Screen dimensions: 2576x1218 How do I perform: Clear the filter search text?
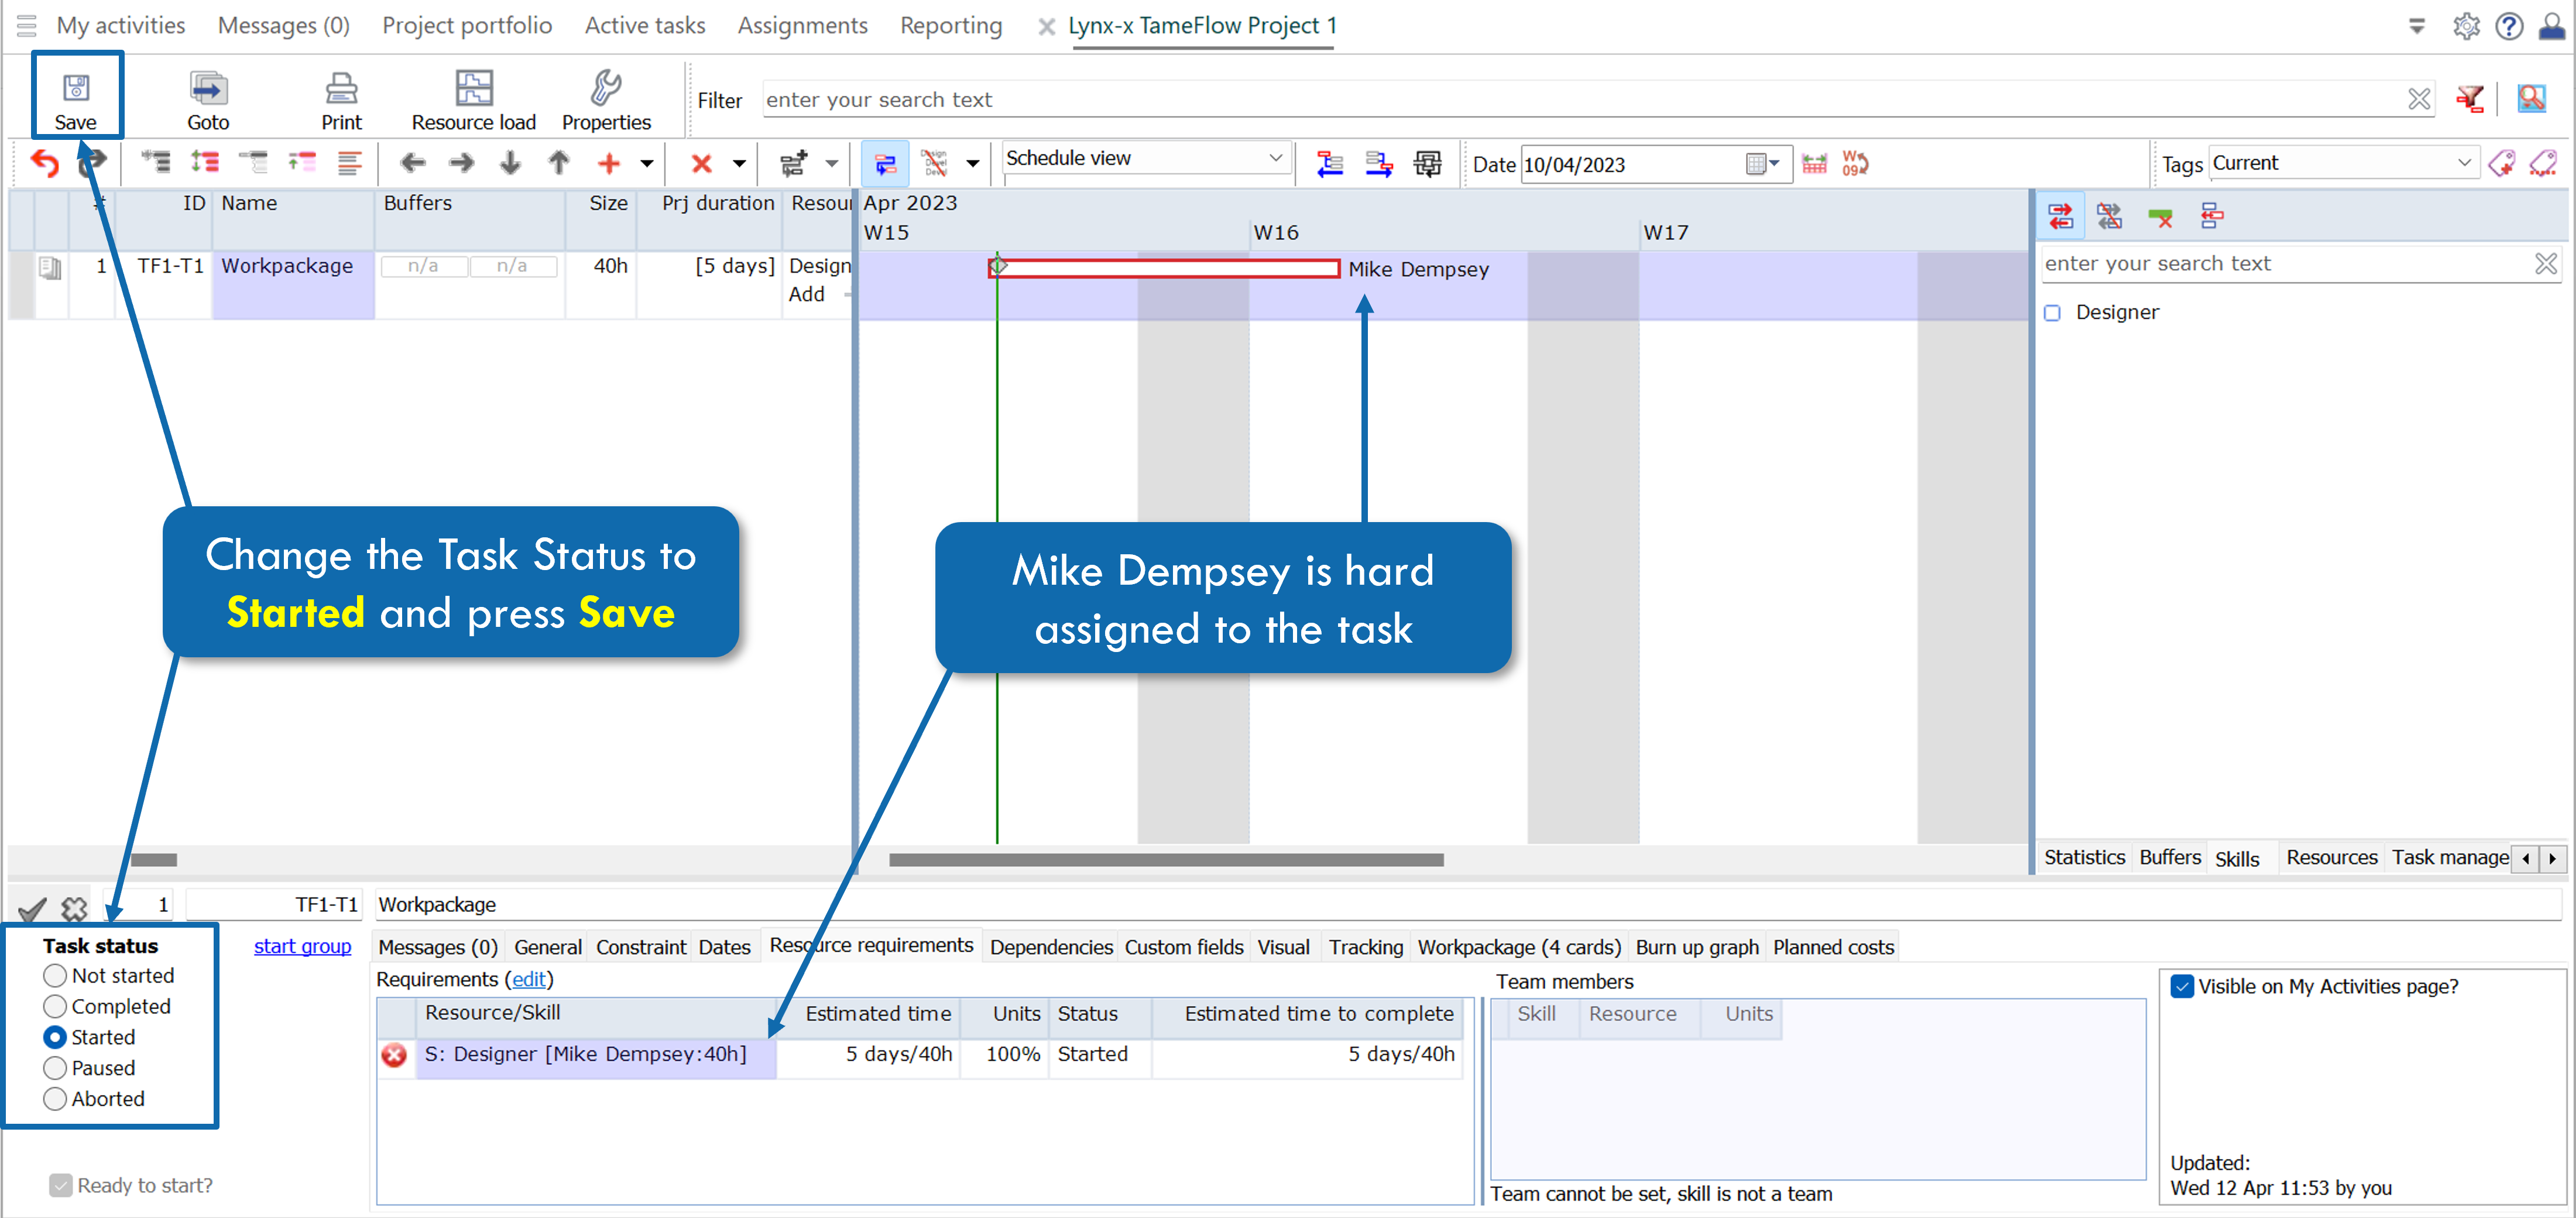click(2419, 99)
